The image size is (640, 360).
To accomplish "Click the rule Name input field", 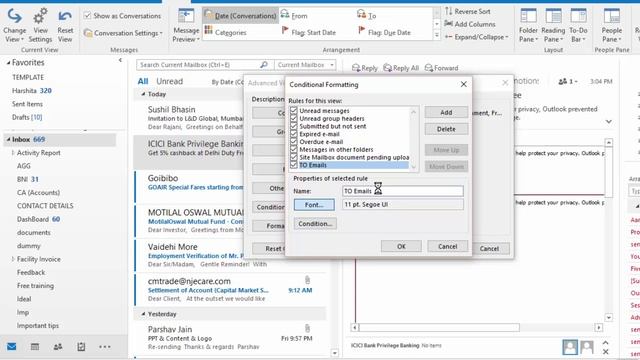I will 403,191.
